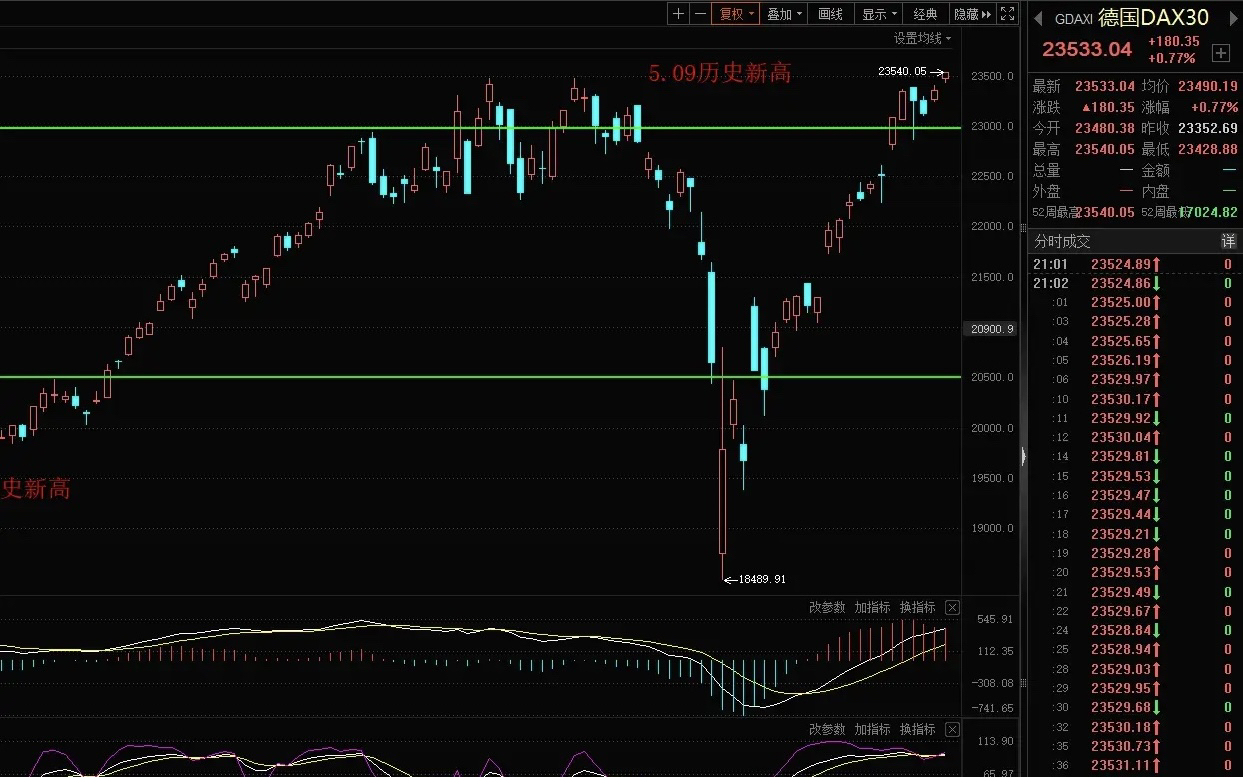
Task: Click the upper green horizontal line at 23000
Action: (480, 127)
